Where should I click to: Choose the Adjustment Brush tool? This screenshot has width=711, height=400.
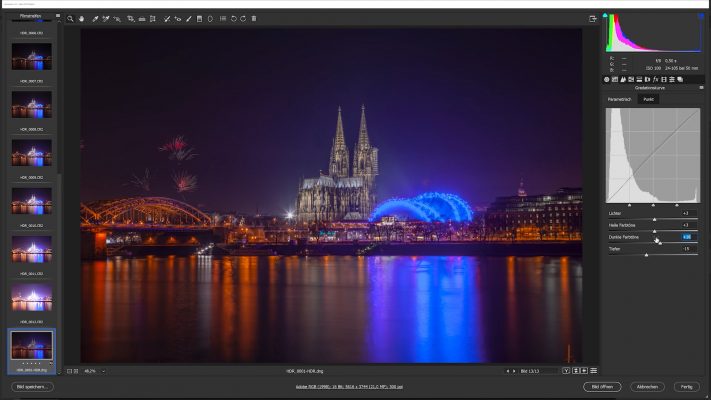click(189, 18)
